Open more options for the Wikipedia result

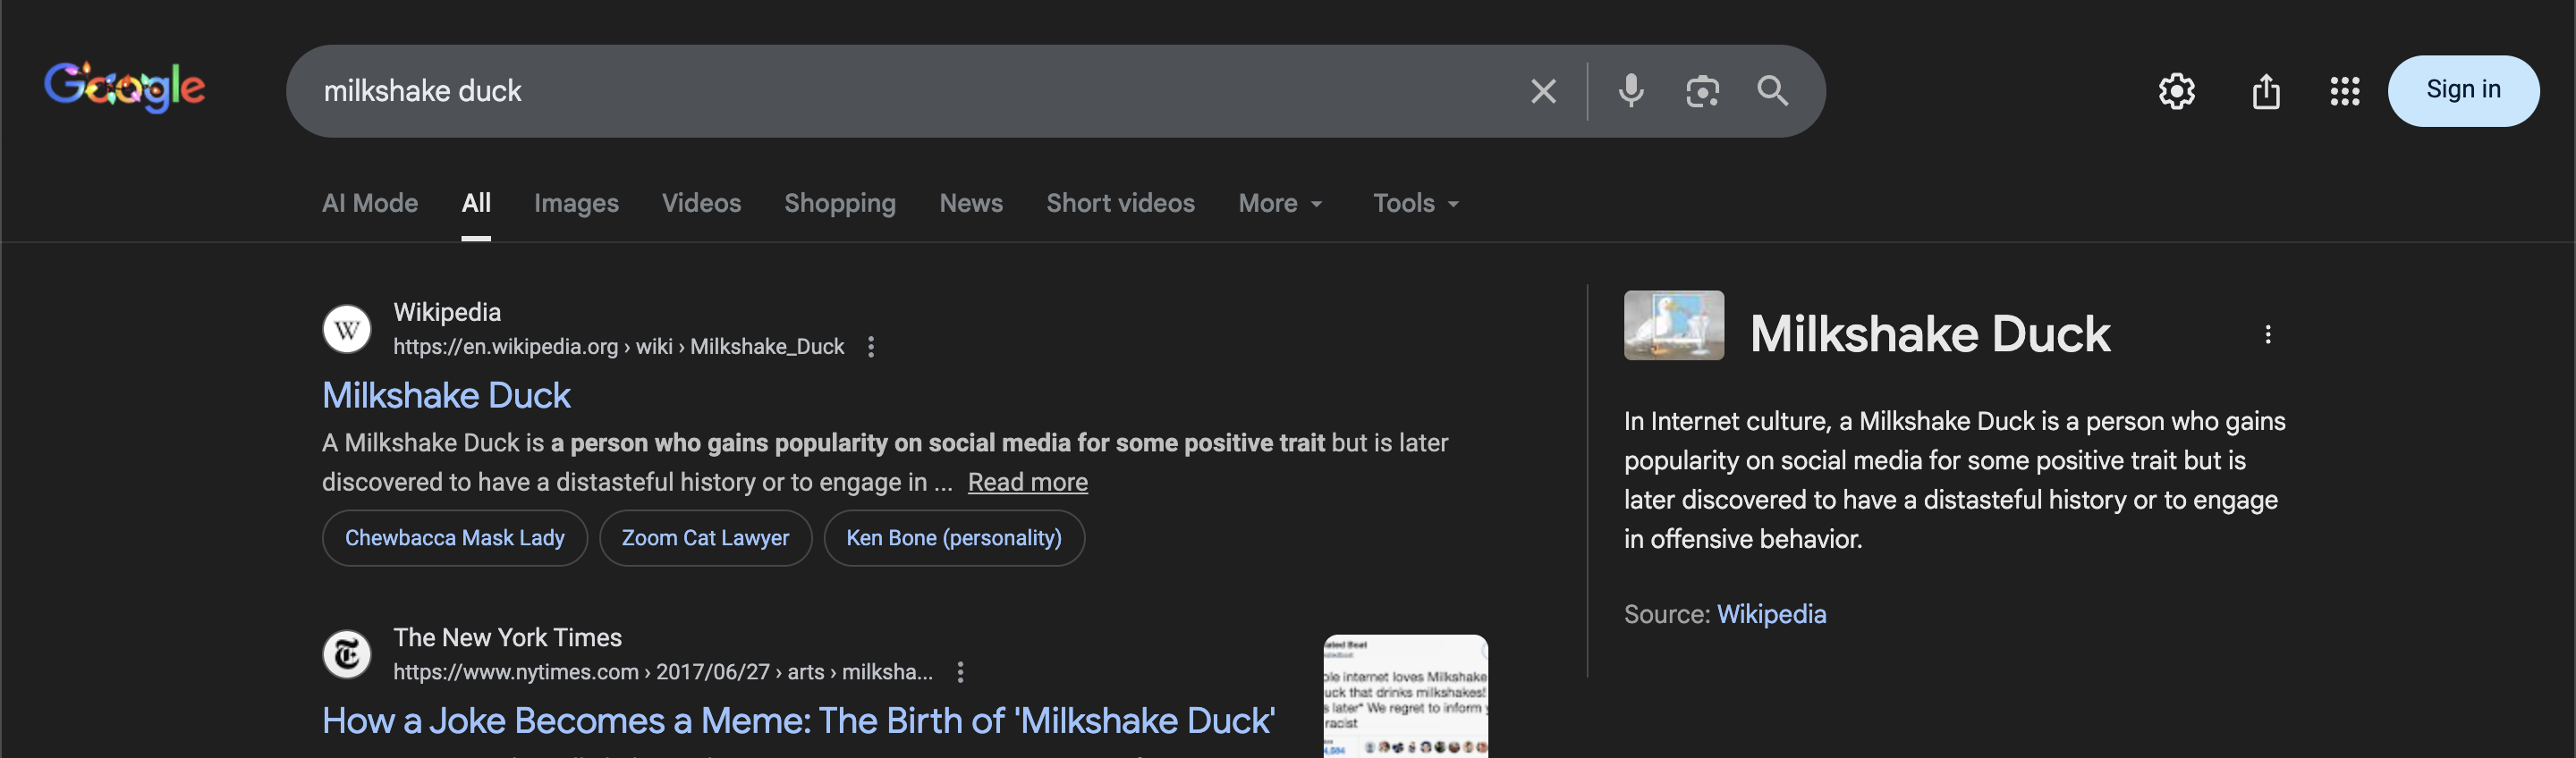point(871,346)
